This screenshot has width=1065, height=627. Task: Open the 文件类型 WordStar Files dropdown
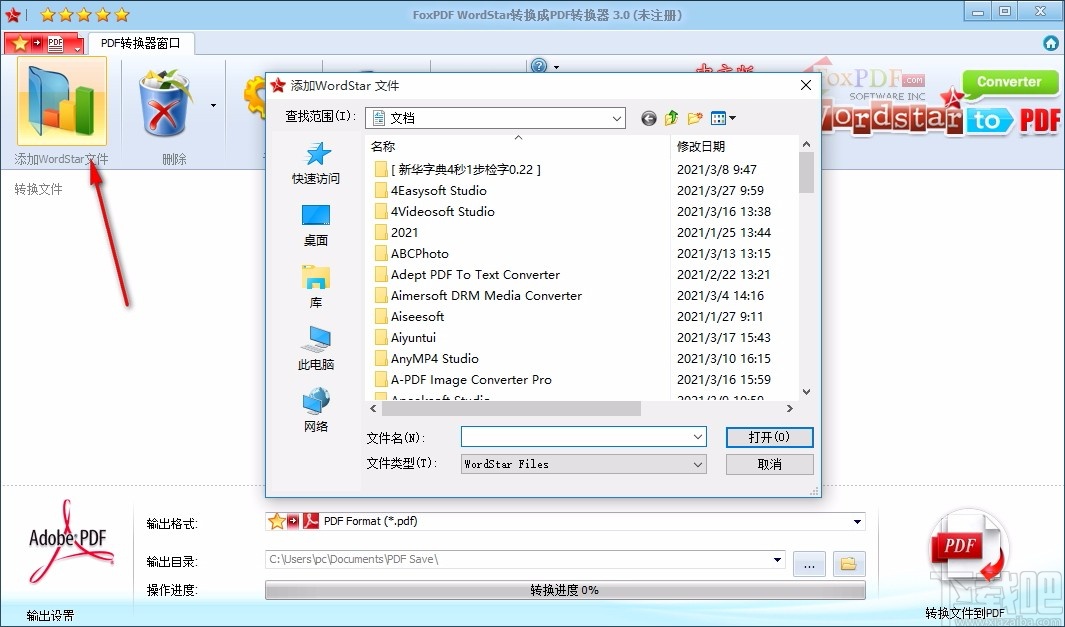696,463
